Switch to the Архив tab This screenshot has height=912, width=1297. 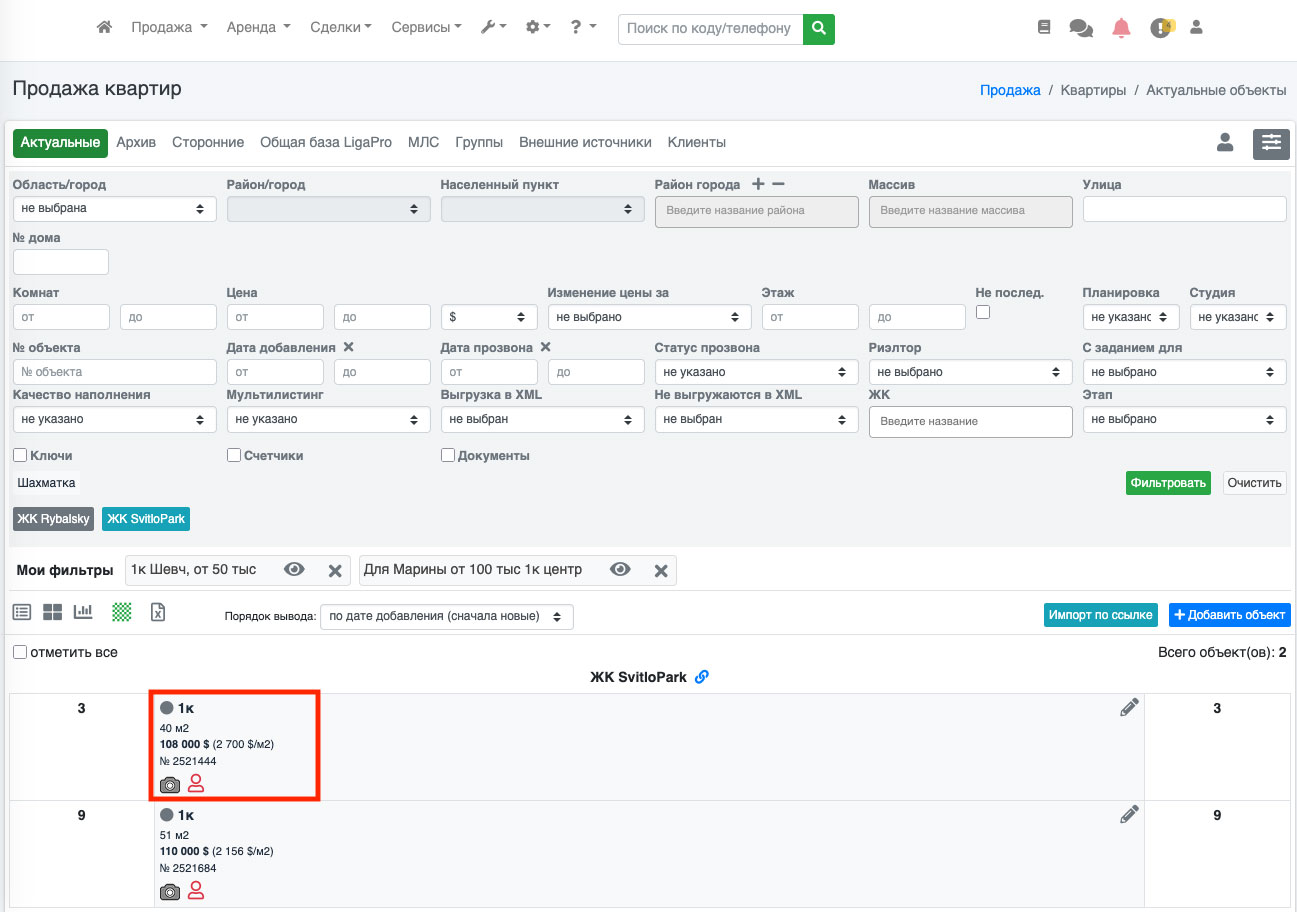(x=136, y=143)
